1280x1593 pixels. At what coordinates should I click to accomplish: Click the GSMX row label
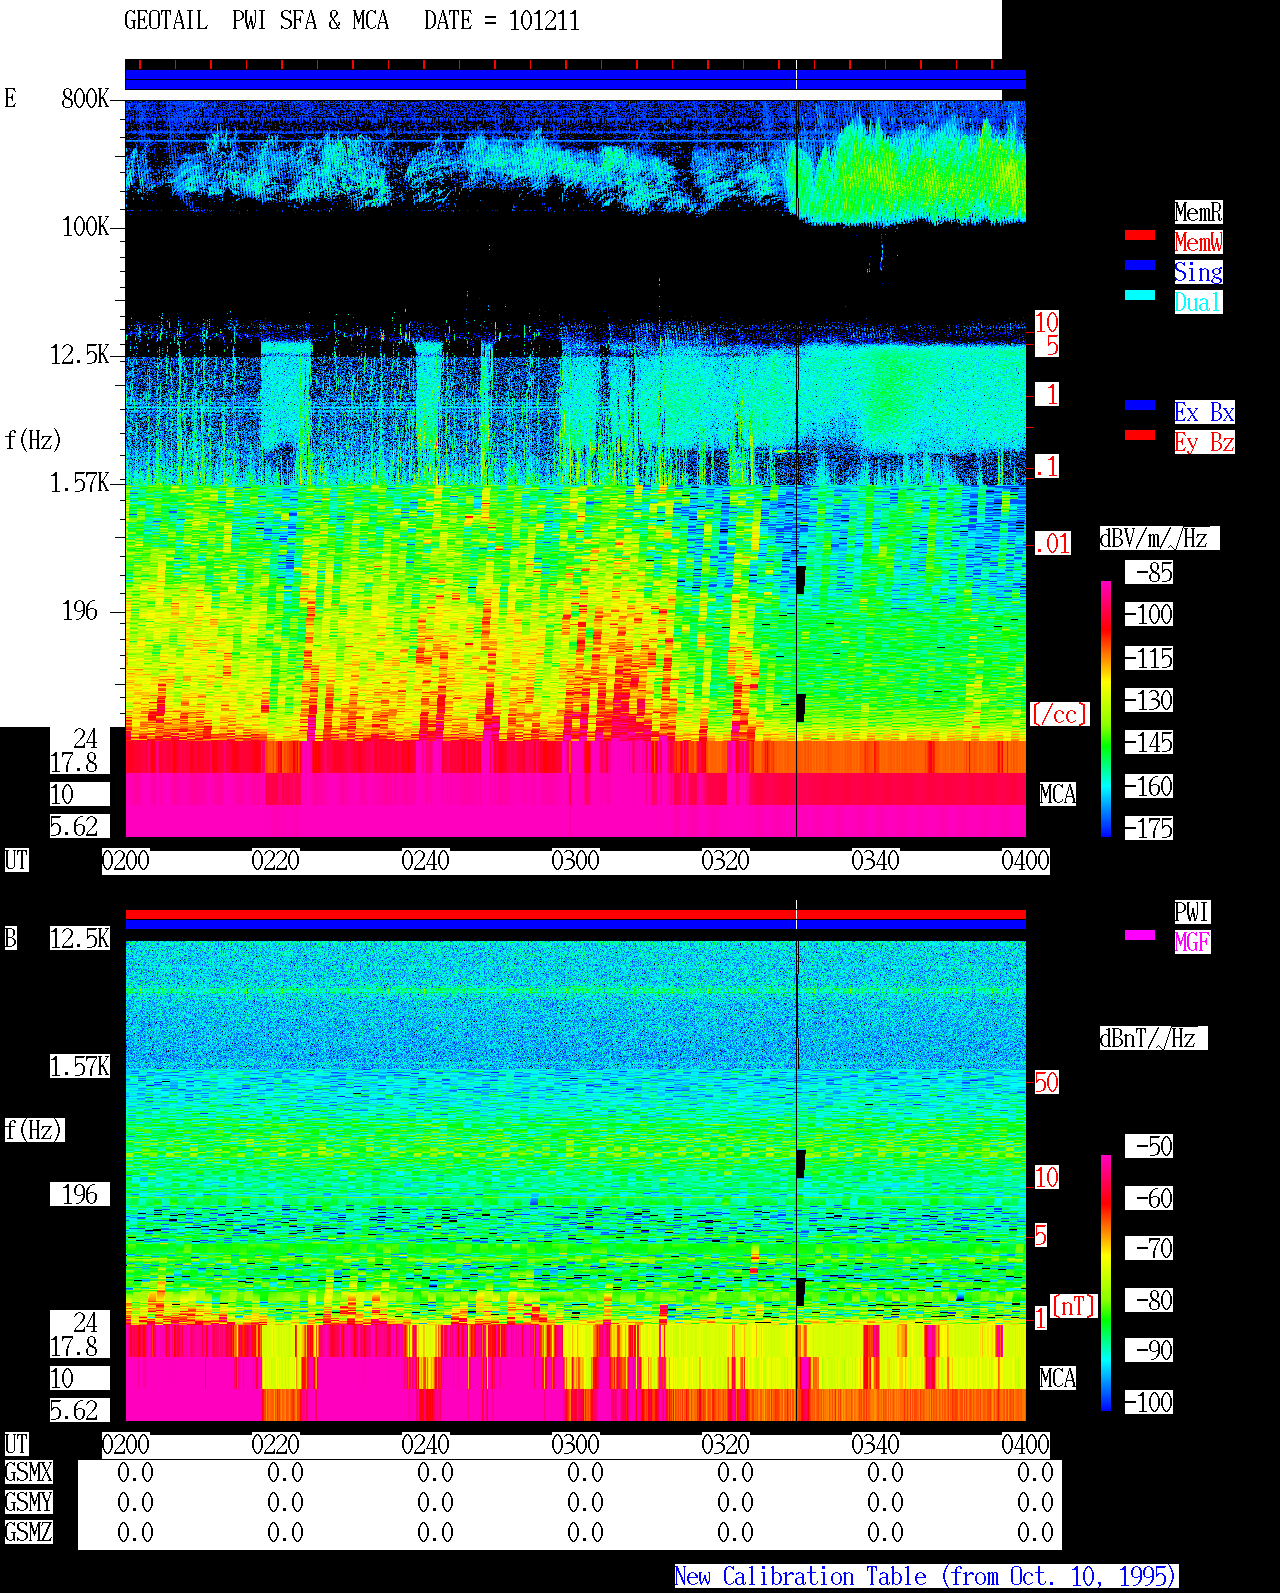click(28, 1472)
